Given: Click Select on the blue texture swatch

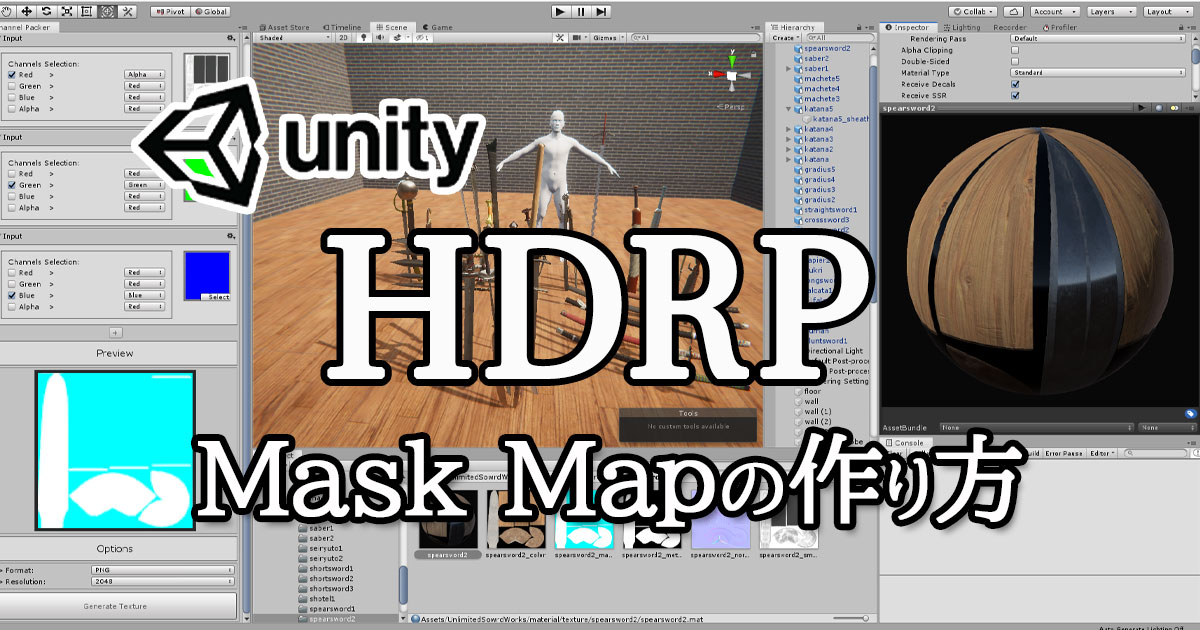Looking at the screenshot, I should [x=215, y=297].
